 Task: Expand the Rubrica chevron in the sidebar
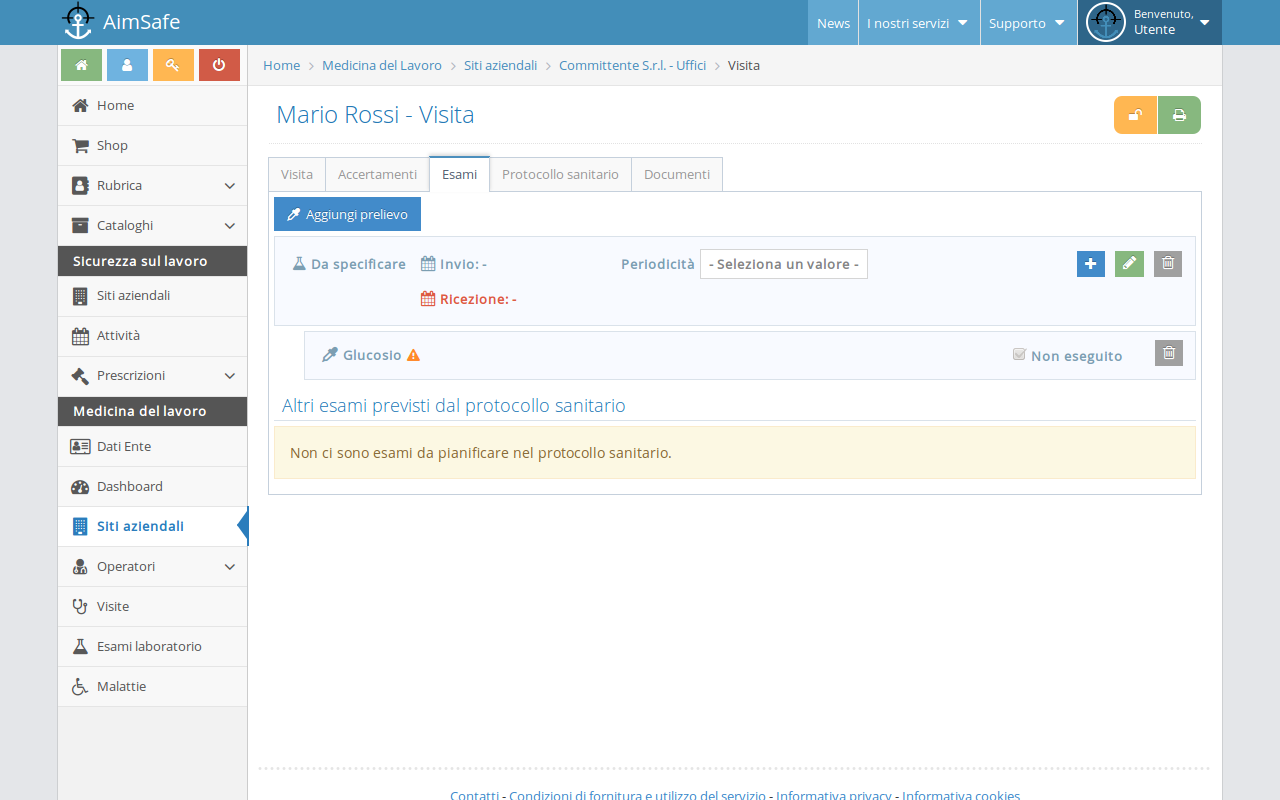[x=230, y=186]
